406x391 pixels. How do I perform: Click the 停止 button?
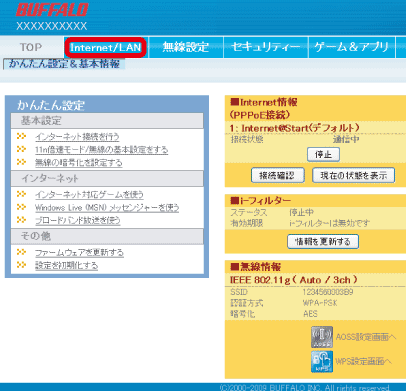click(323, 155)
